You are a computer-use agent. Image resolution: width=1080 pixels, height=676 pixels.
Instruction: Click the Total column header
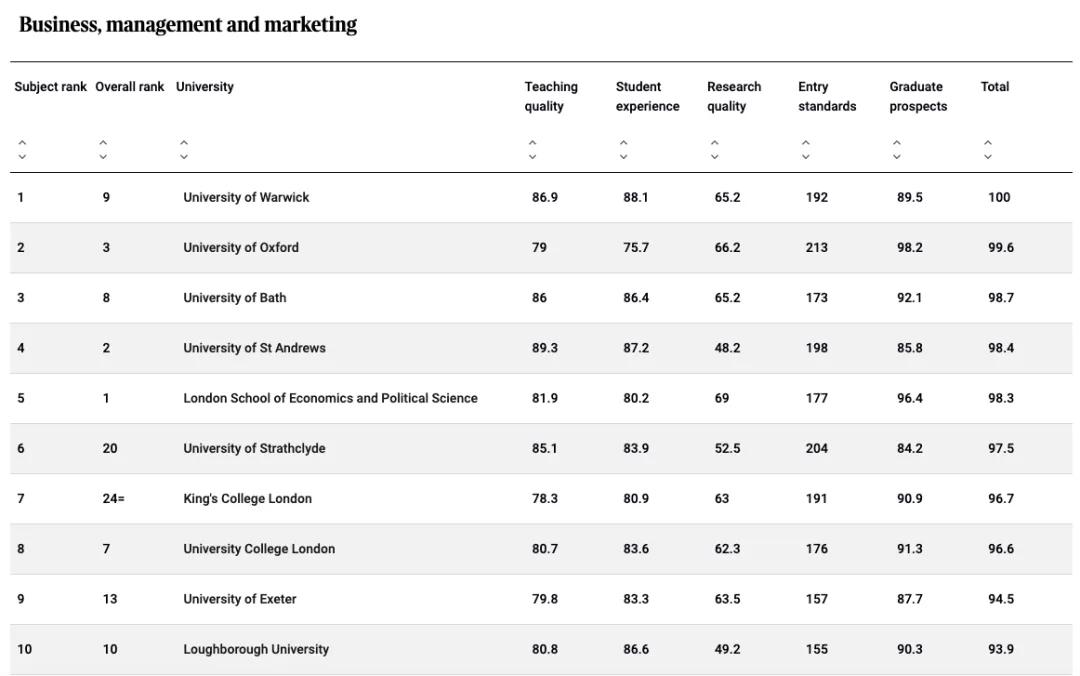[995, 87]
